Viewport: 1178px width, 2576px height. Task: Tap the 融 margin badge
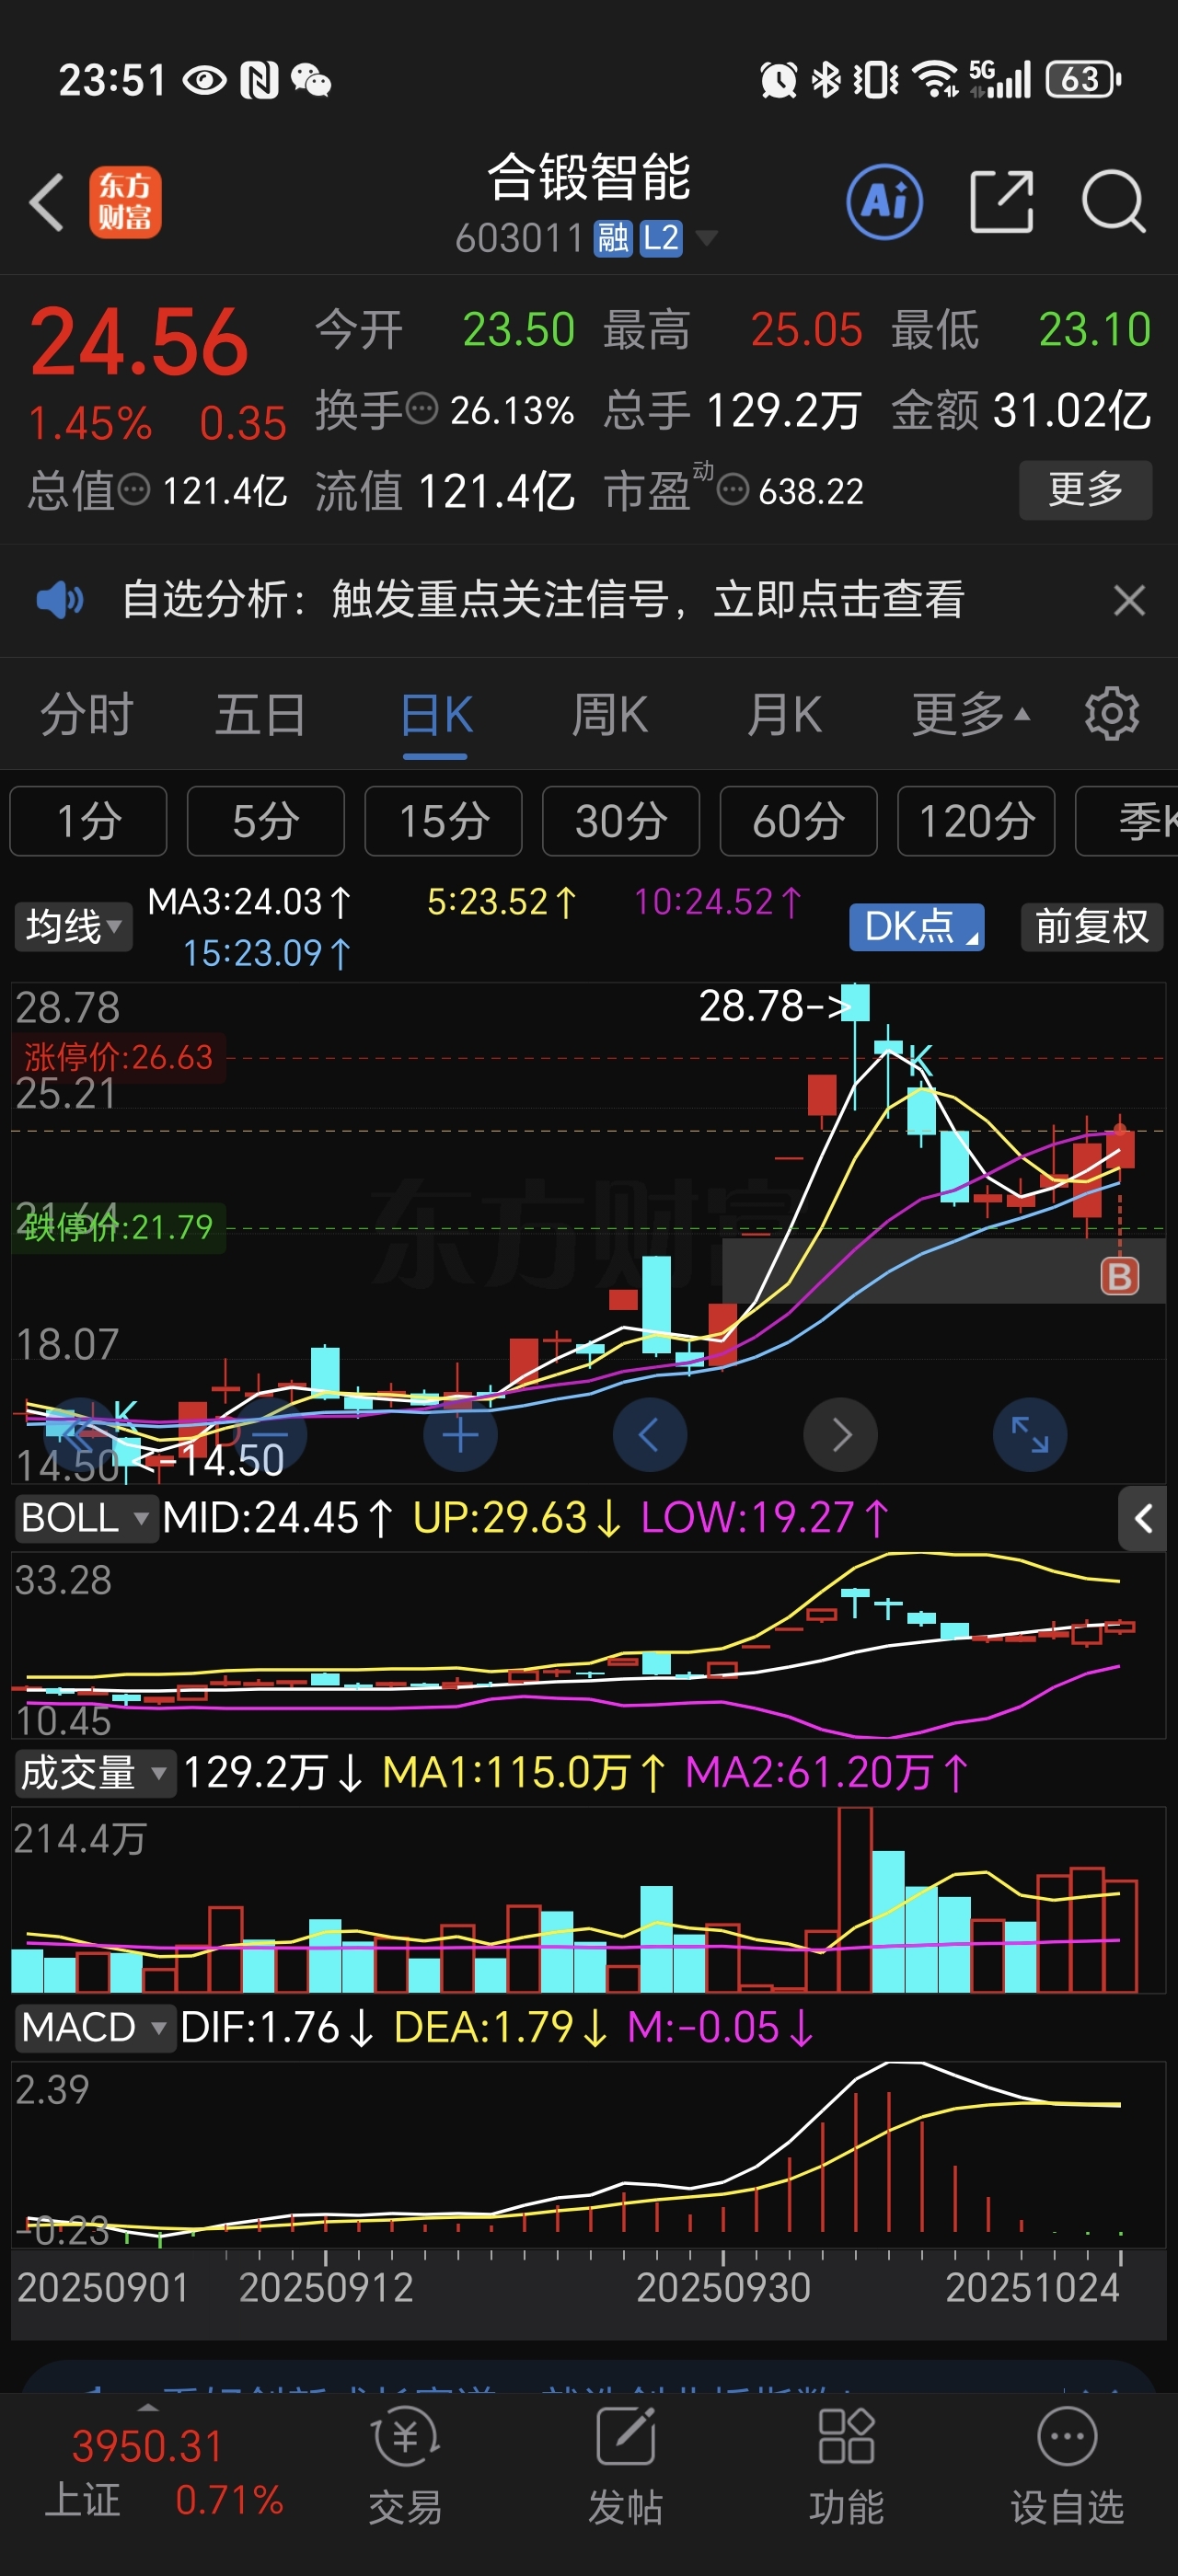click(613, 239)
